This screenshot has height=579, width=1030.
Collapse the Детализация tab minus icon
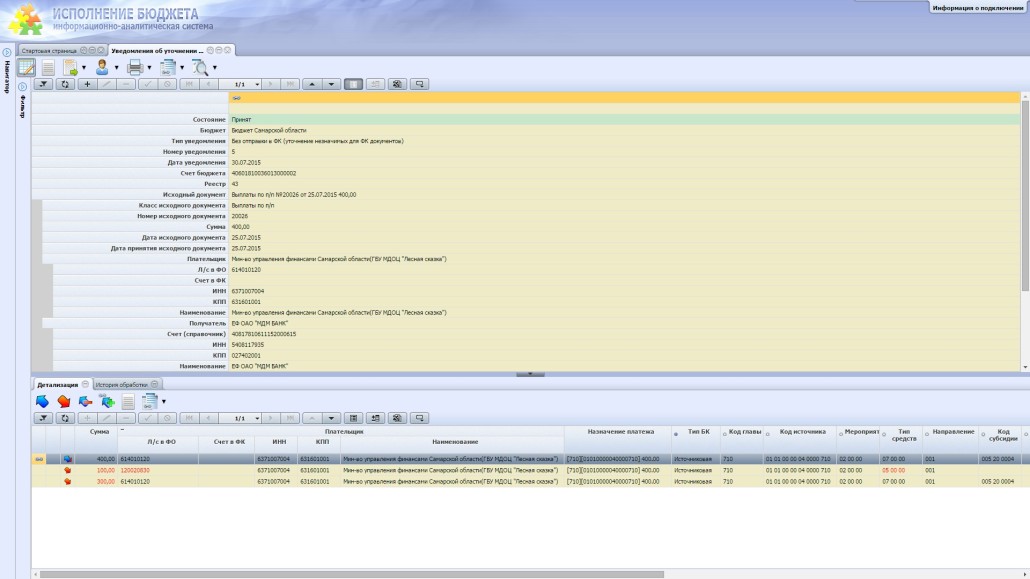(85, 384)
